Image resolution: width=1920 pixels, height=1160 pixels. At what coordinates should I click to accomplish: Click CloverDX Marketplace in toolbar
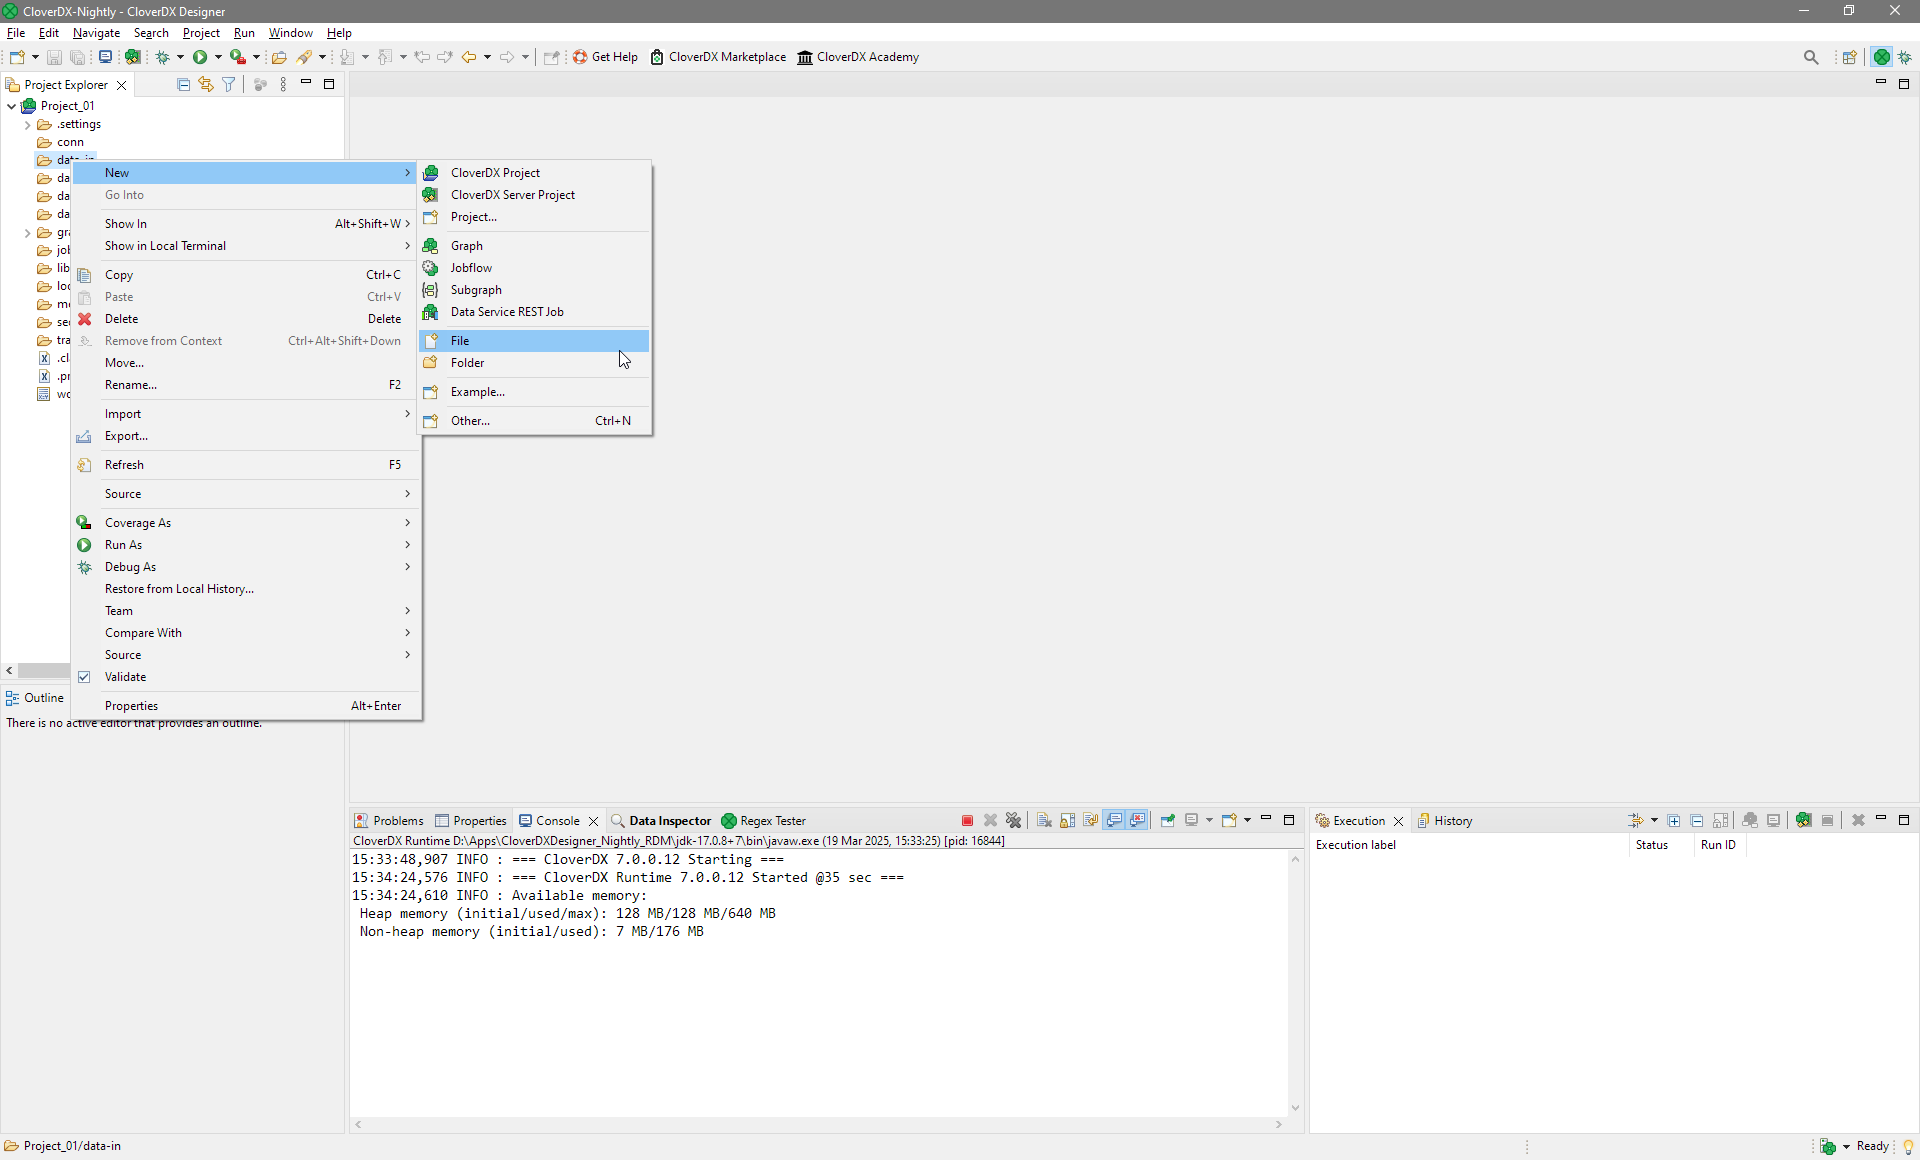[726, 57]
